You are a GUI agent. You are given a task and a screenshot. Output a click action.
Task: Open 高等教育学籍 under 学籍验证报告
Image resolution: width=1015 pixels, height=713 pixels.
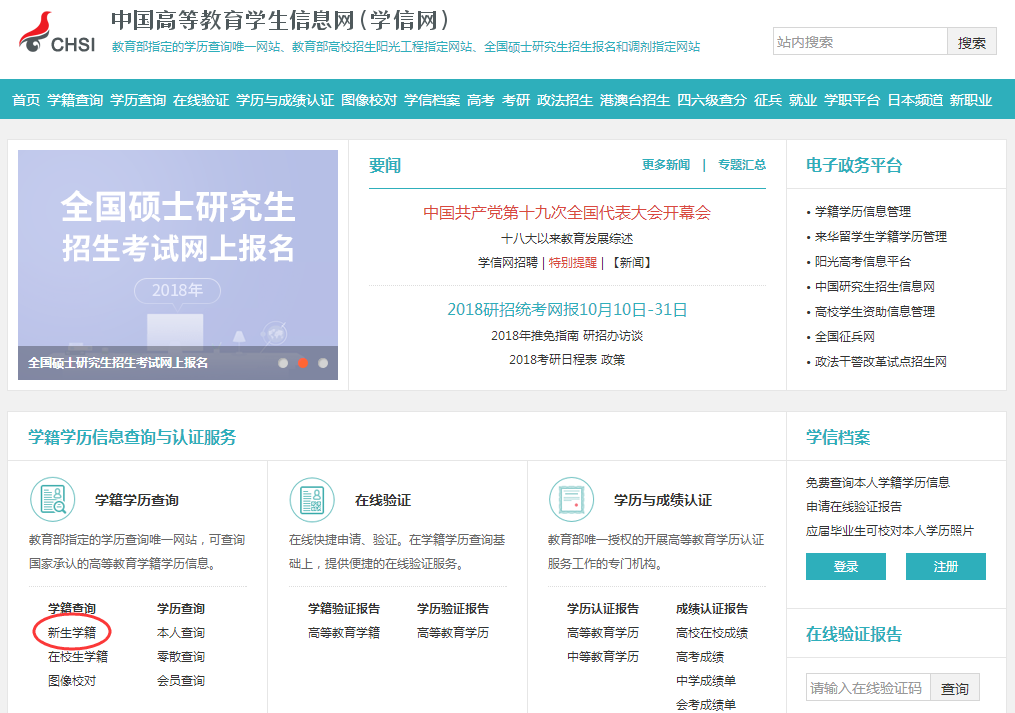click(344, 633)
